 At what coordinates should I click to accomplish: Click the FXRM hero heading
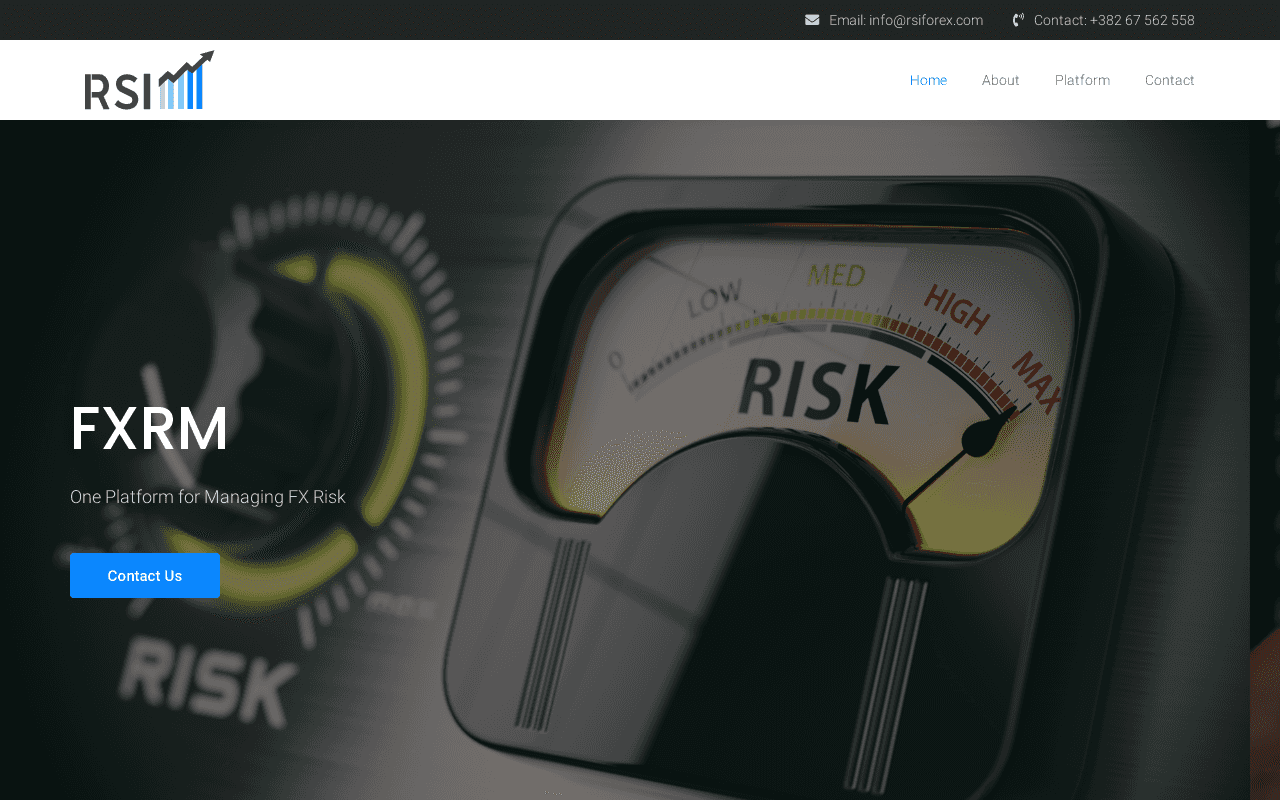(x=150, y=429)
